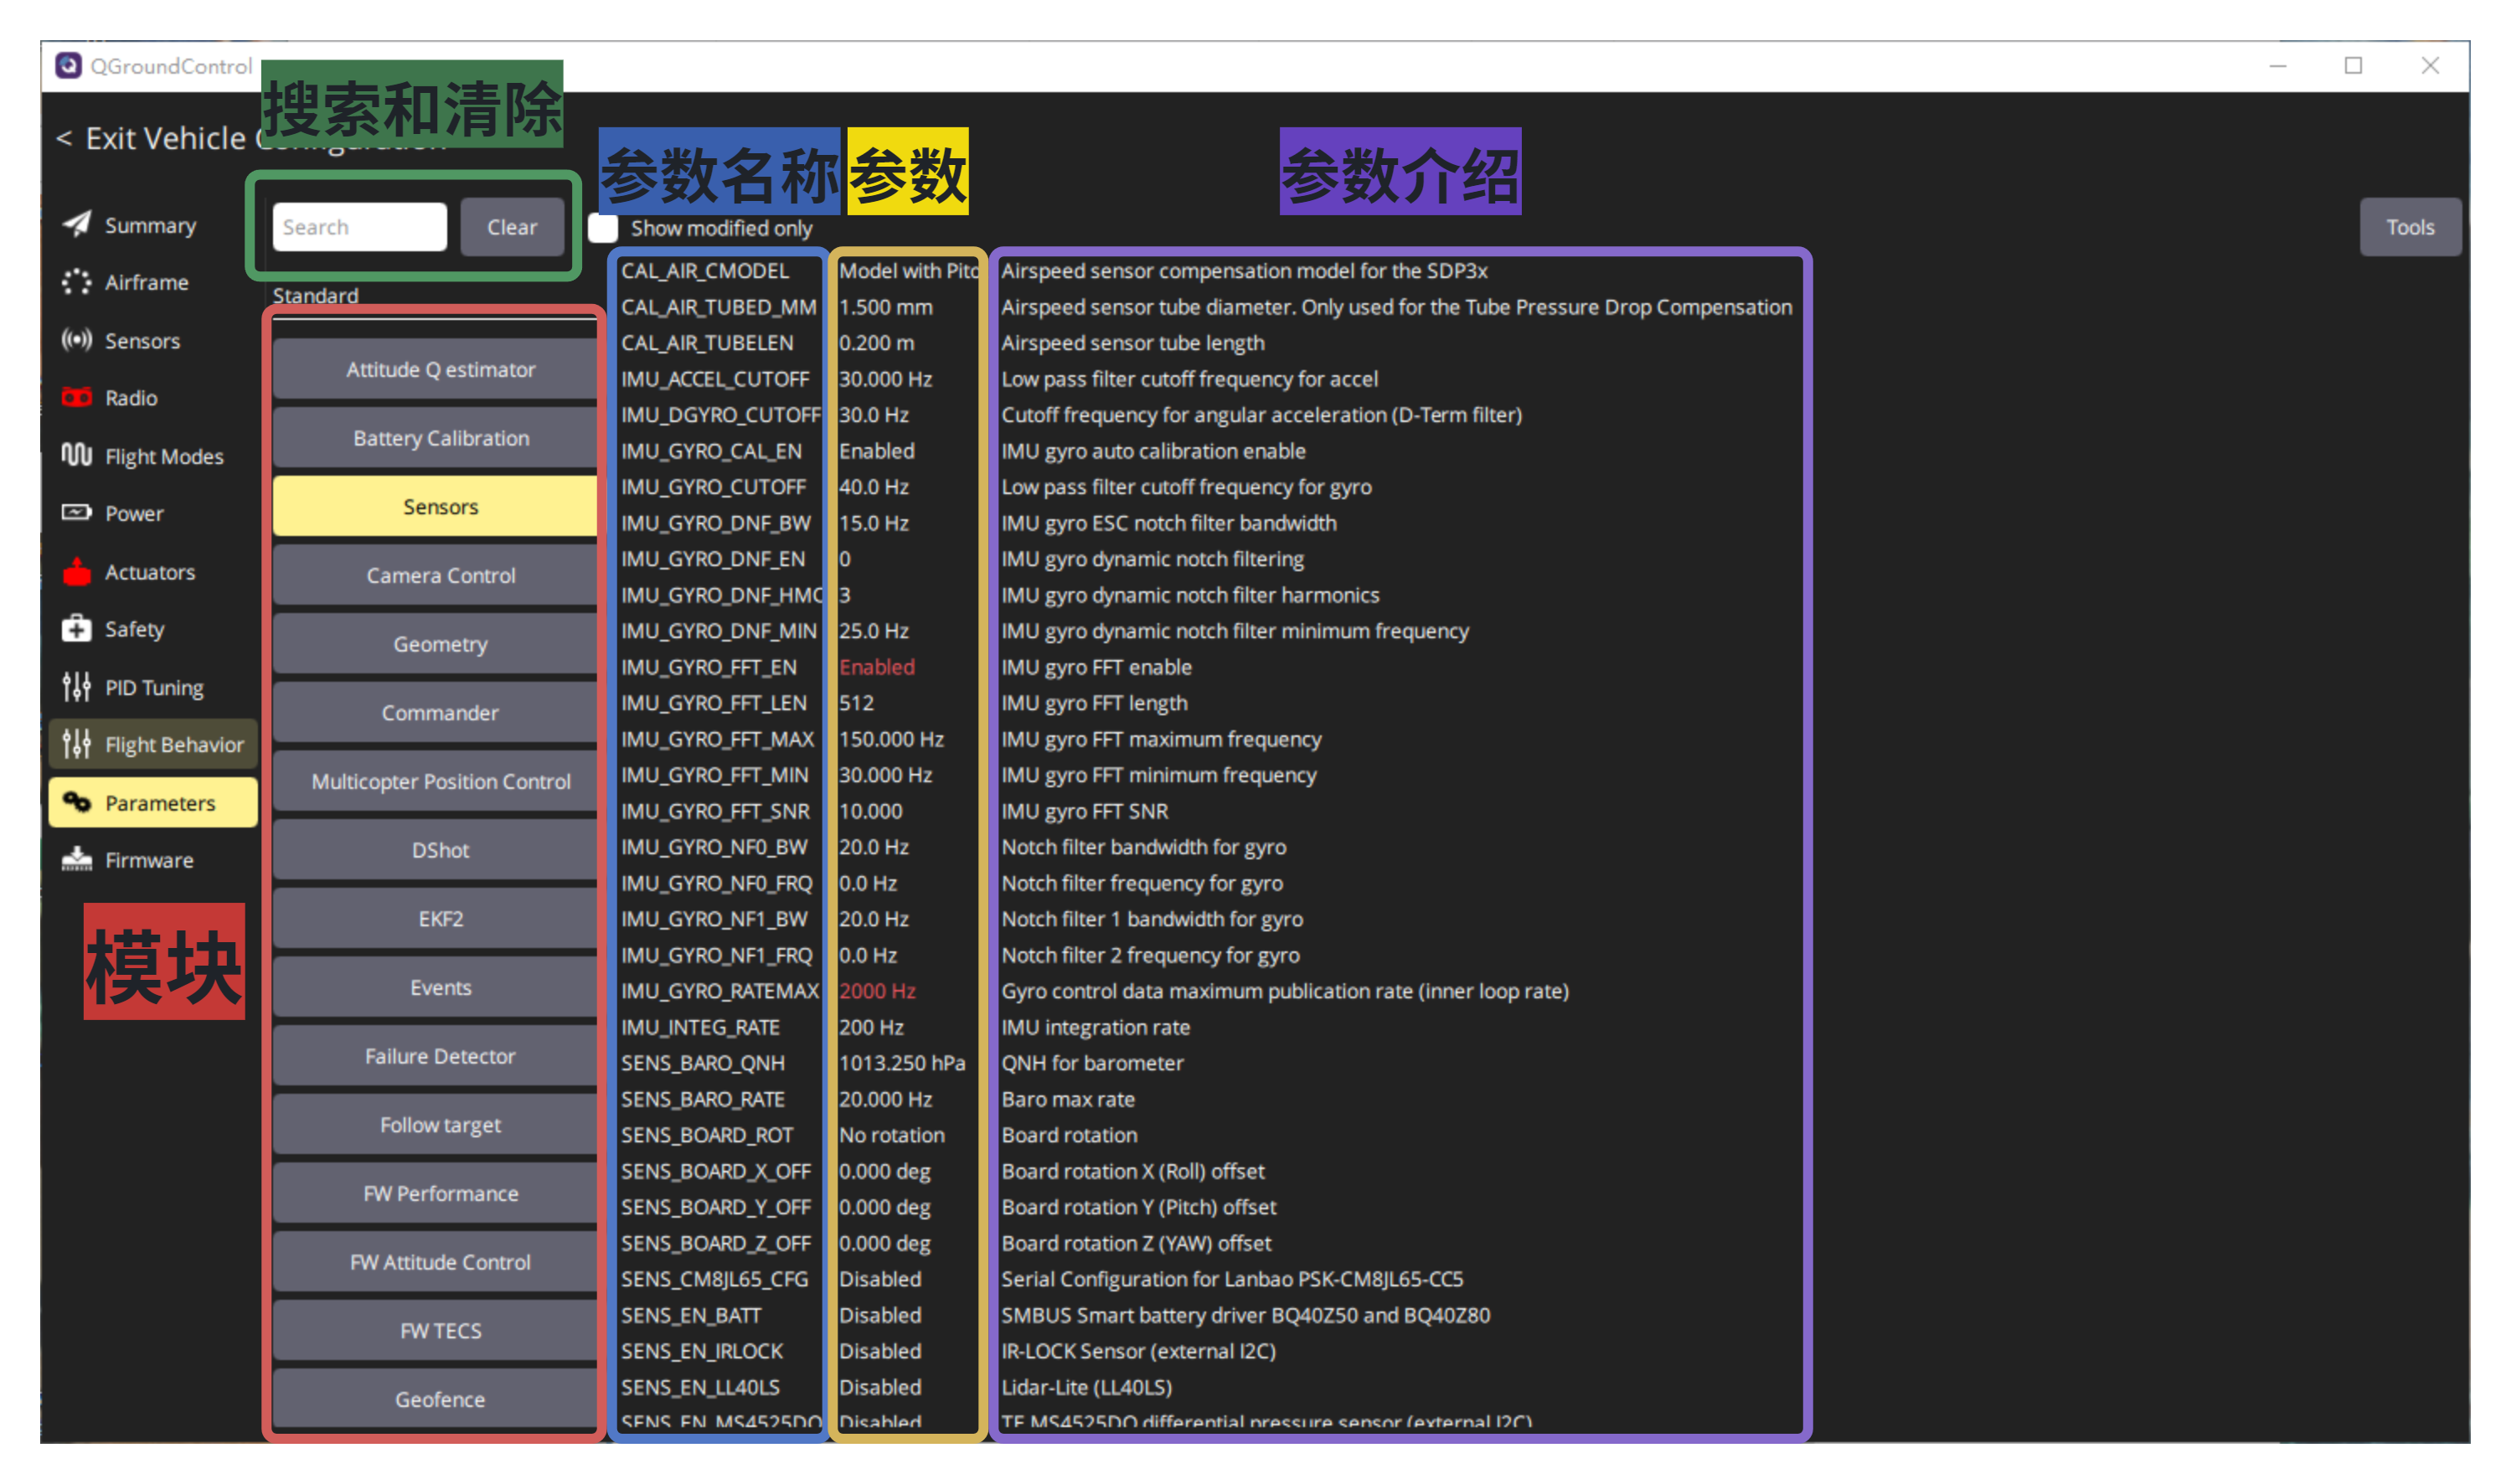Click the Power battery icon
Viewport: 2511px width, 1484px height.
[x=77, y=512]
